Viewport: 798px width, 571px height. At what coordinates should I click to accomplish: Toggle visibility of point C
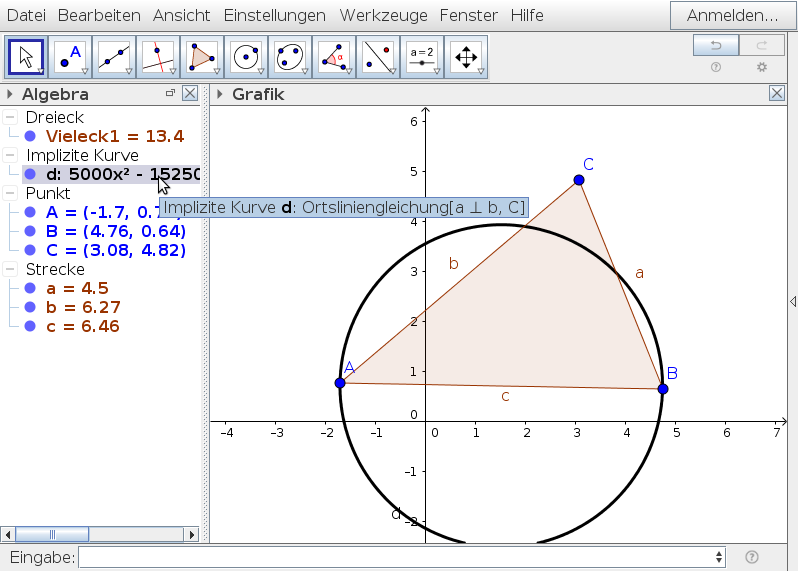30,250
